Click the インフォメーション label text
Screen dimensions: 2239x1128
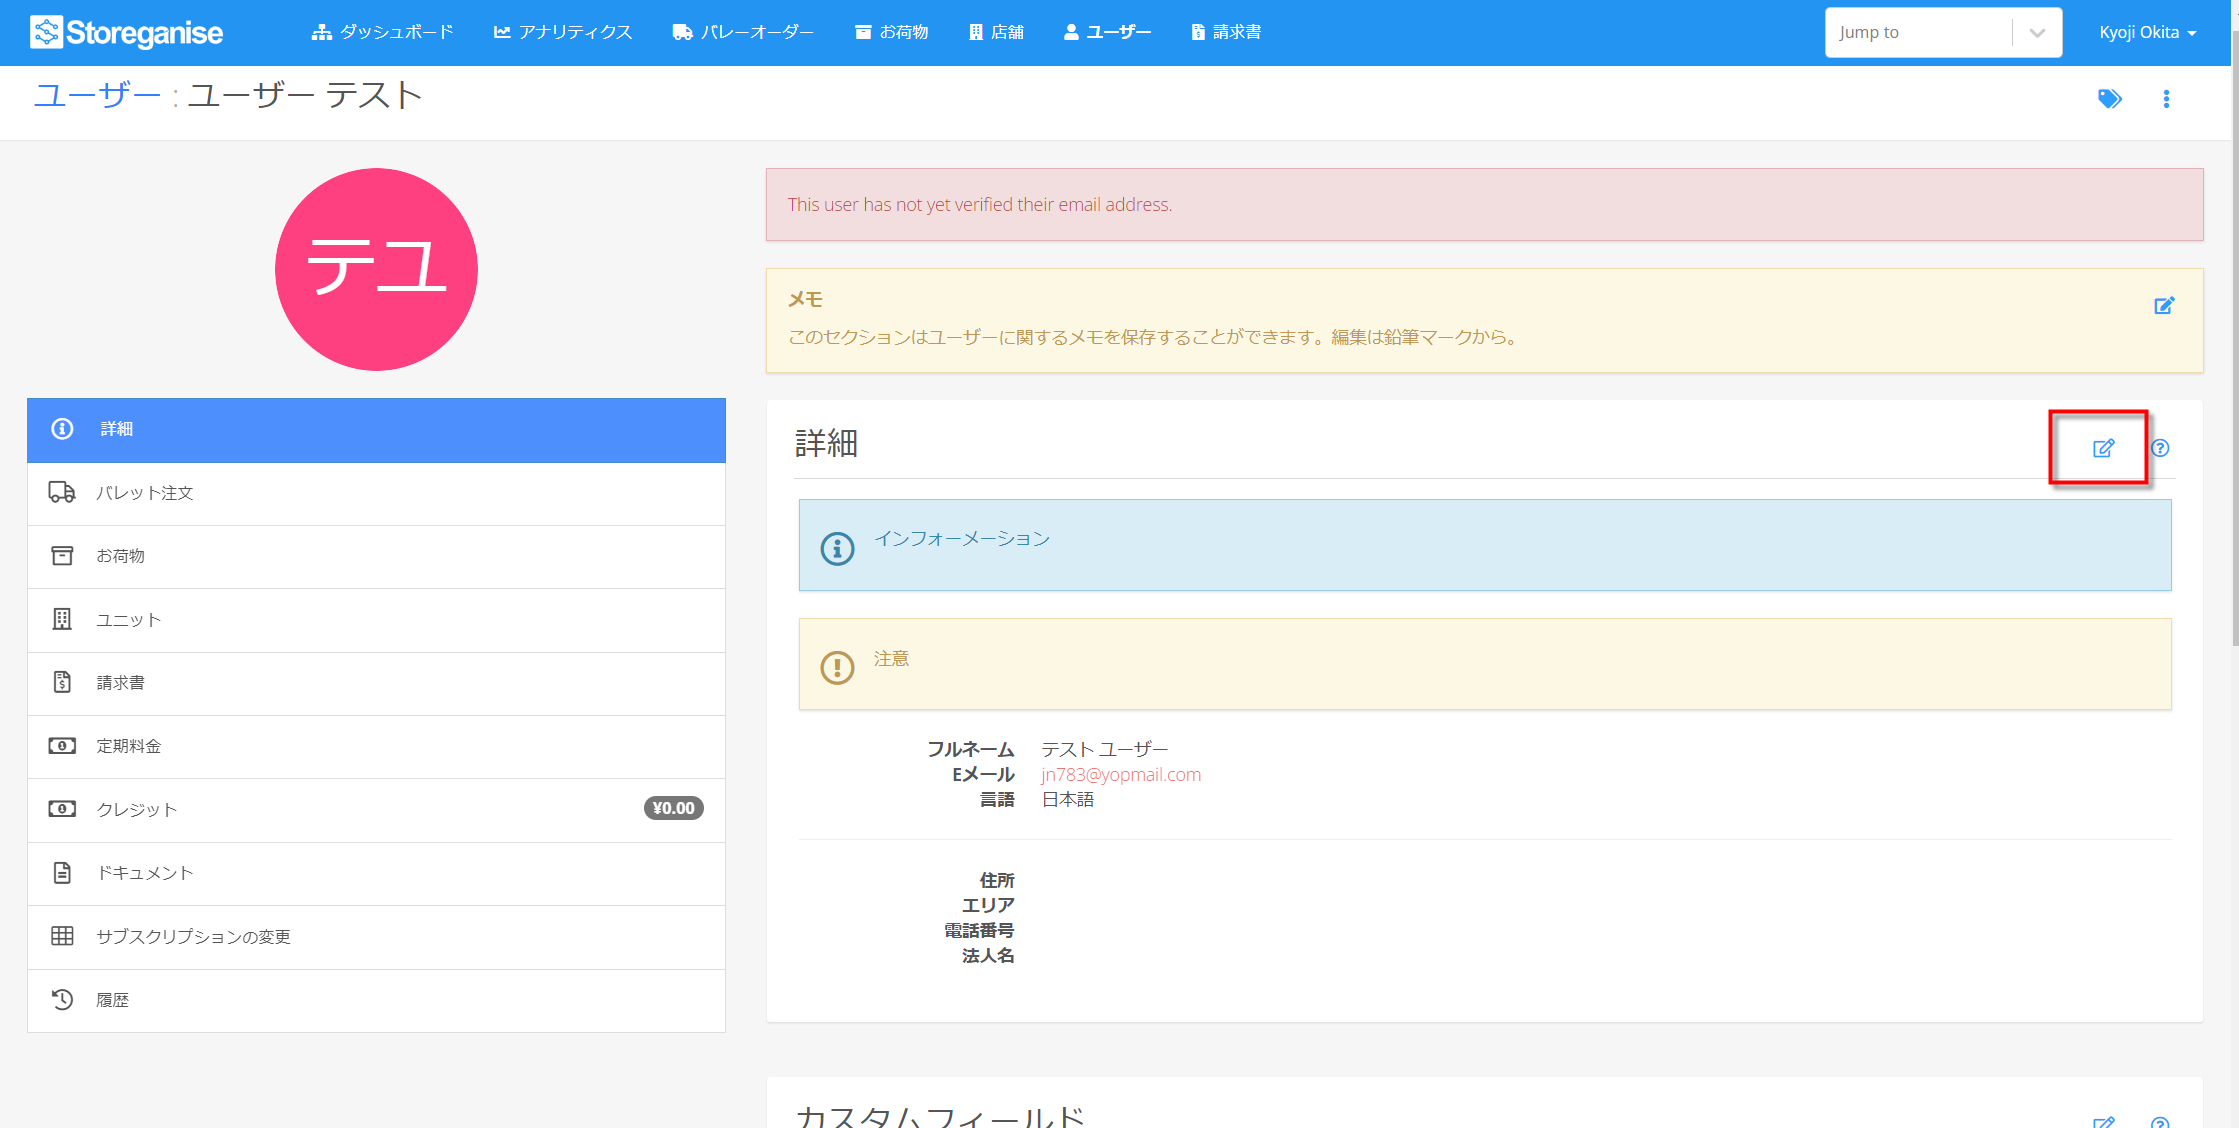(962, 539)
